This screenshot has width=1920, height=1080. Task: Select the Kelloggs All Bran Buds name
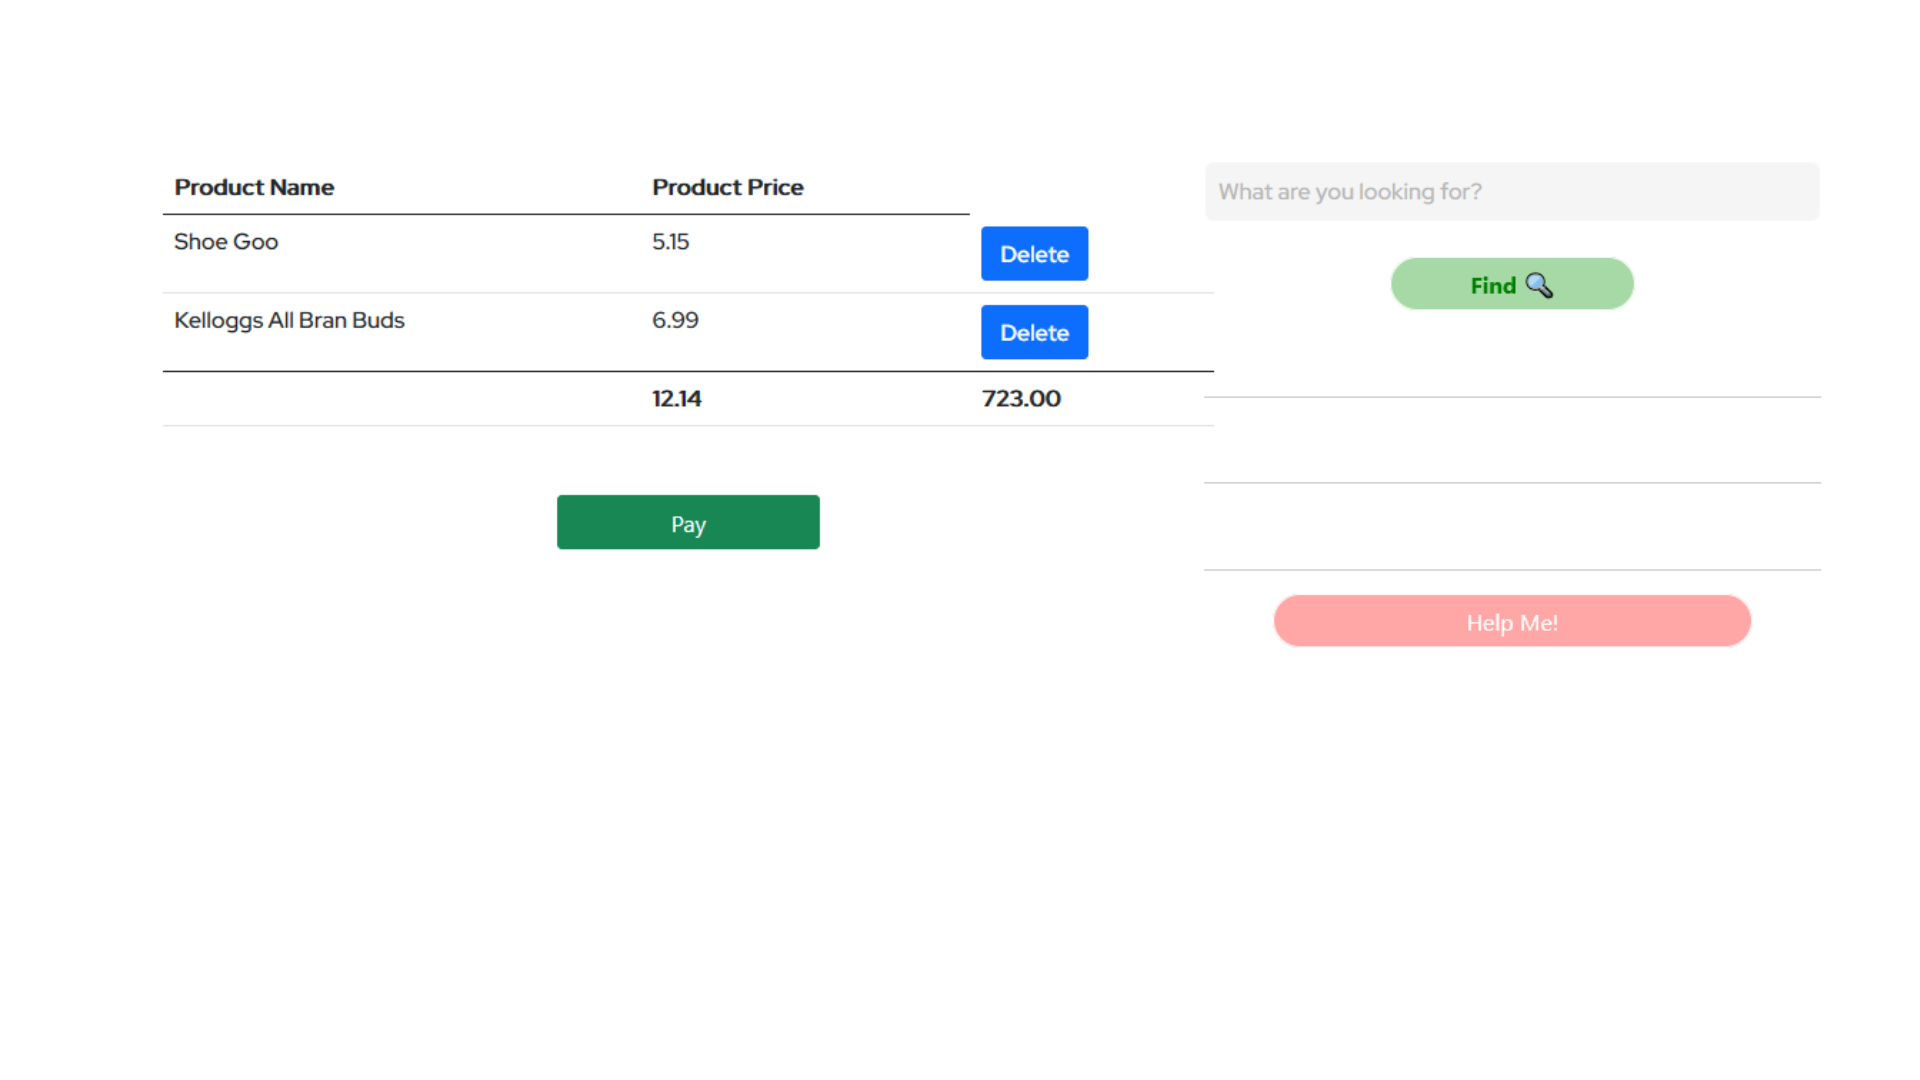pos(289,321)
